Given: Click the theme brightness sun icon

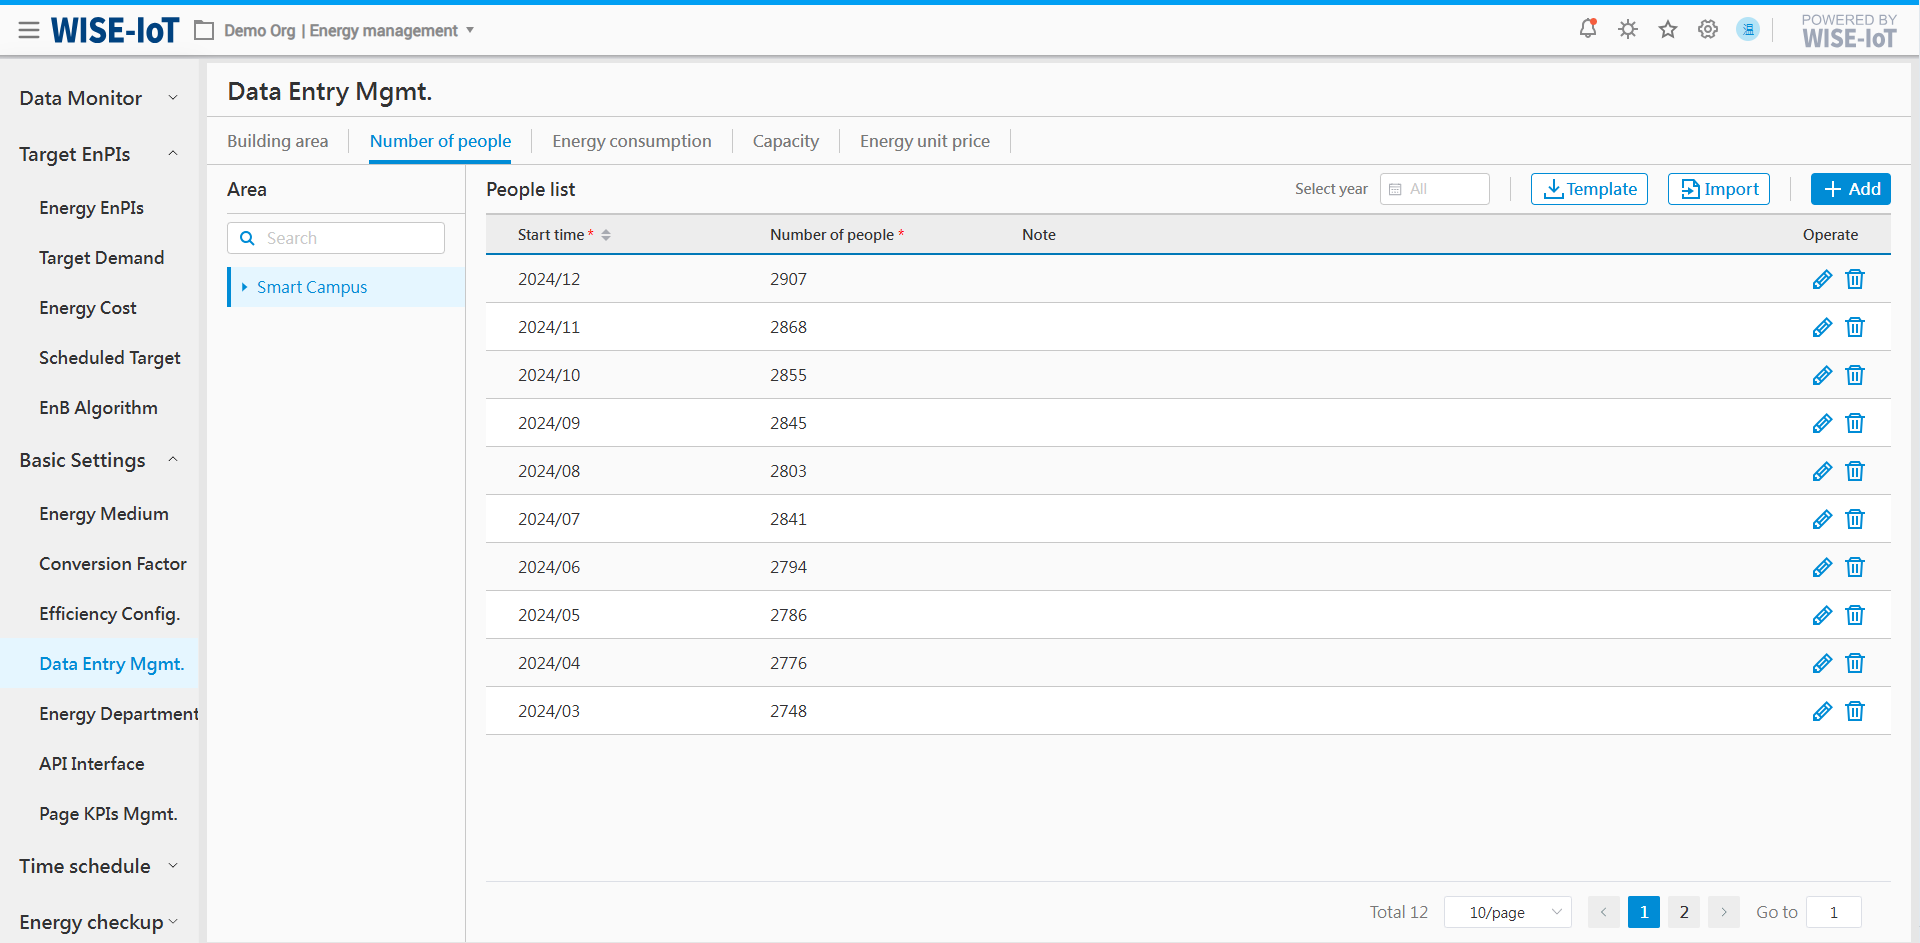Looking at the screenshot, I should click(1628, 29).
